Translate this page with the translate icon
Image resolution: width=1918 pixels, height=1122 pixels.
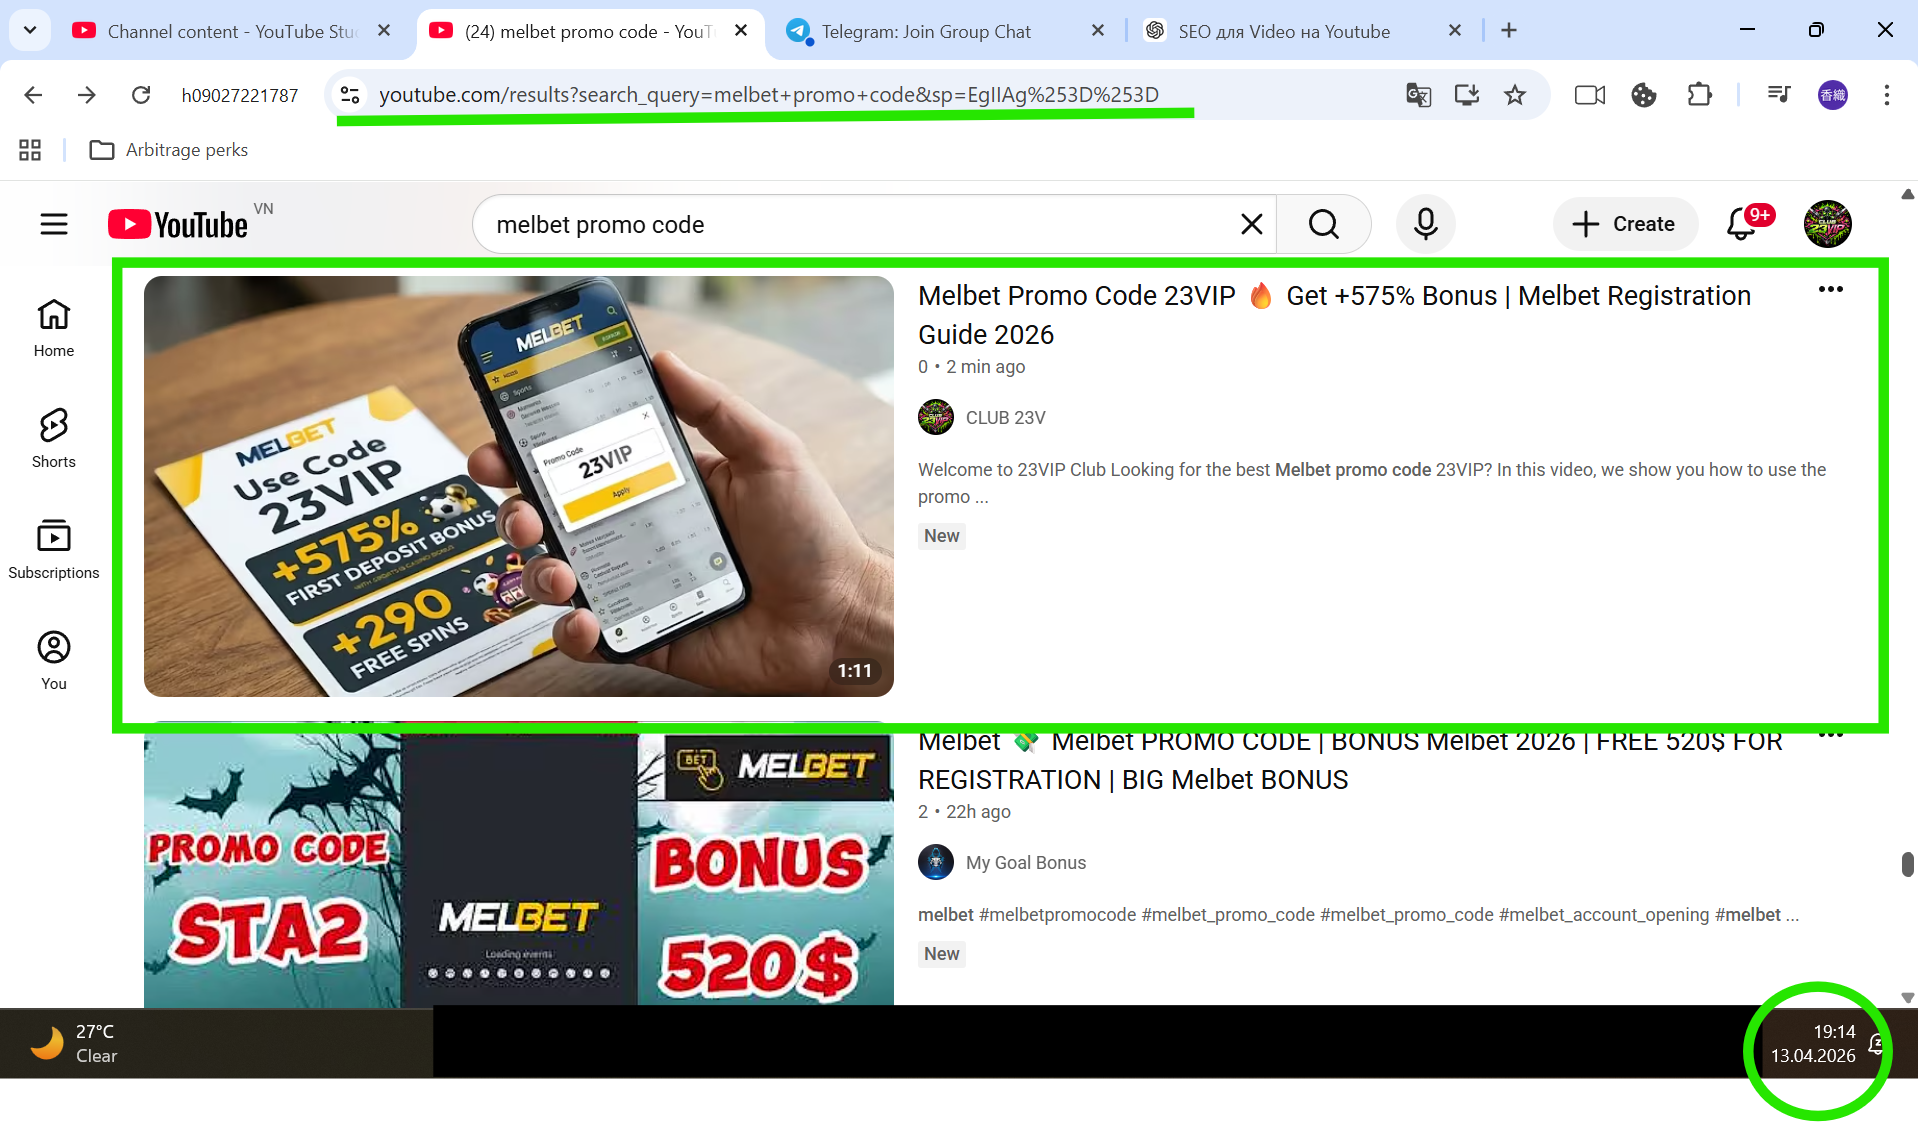pos(1418,95)
